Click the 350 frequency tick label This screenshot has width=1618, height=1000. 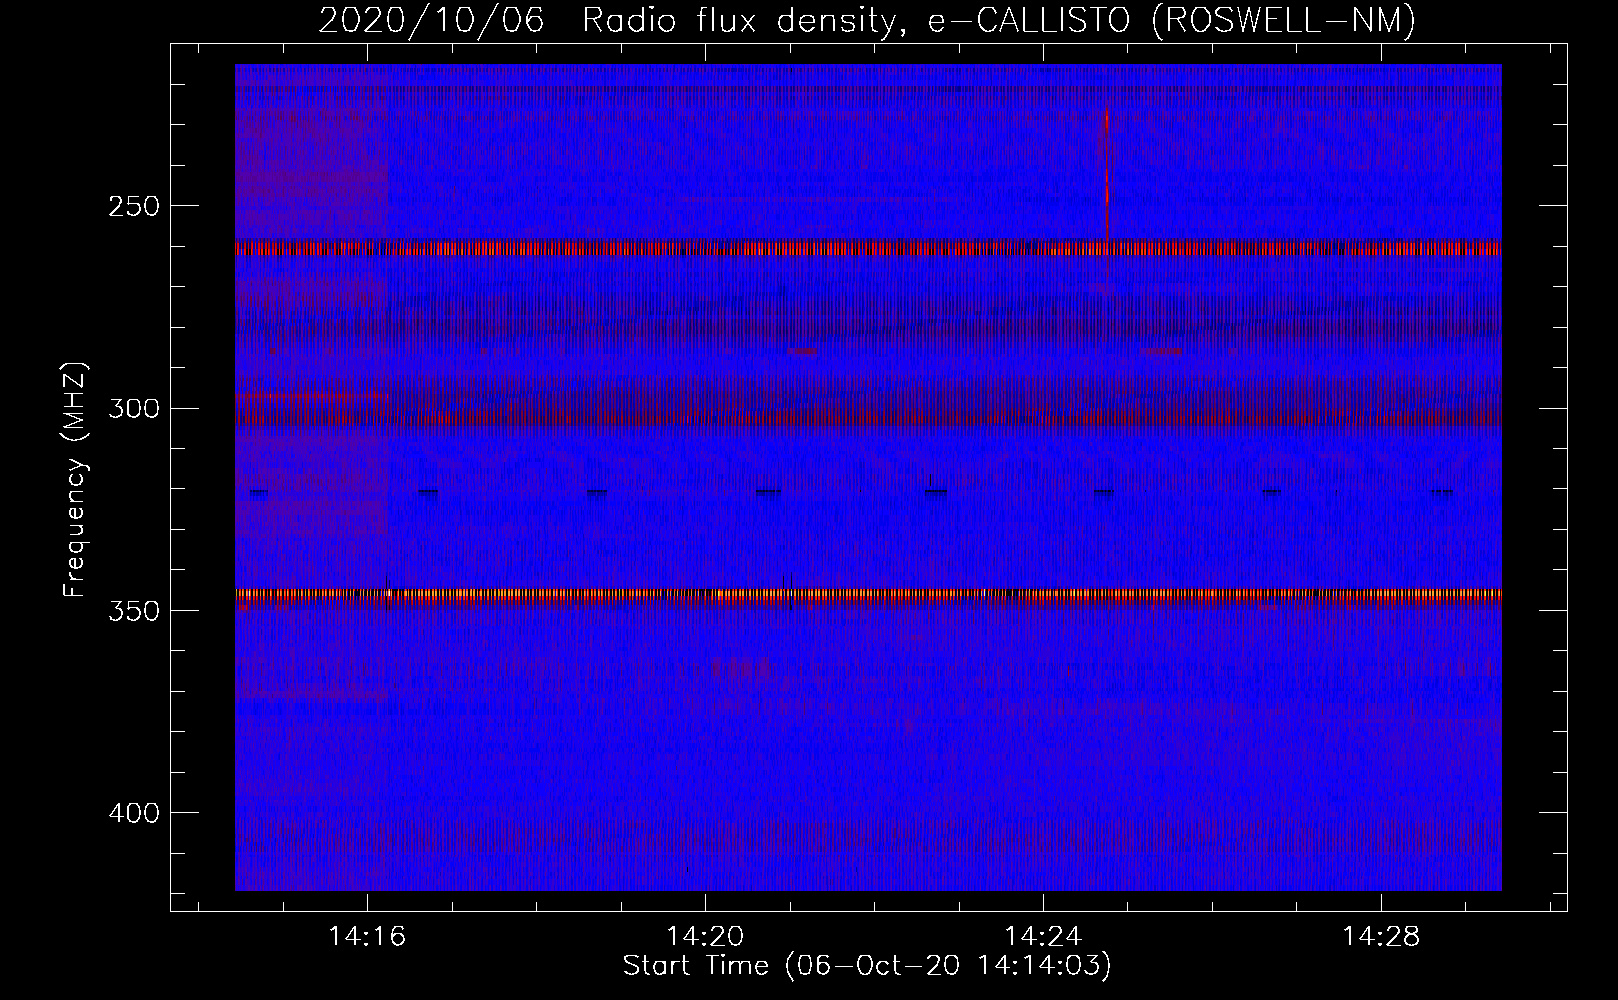pyautogui.click(x=132, y=610)
